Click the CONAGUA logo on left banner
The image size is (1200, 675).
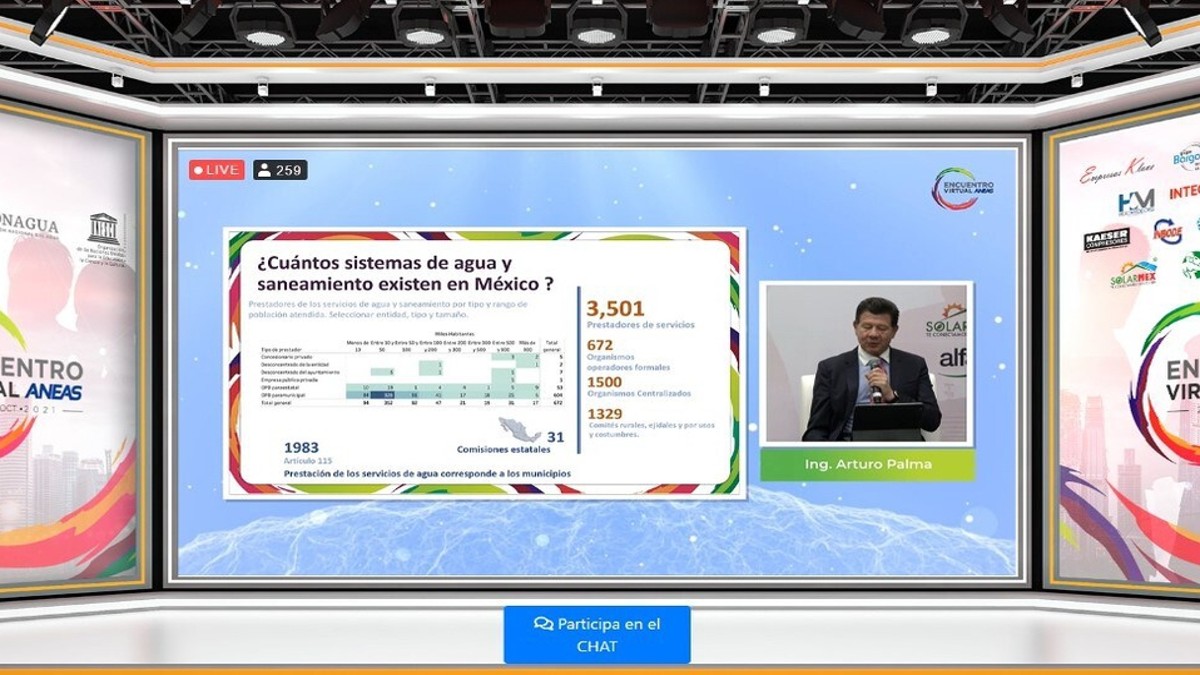click(28, 228)
